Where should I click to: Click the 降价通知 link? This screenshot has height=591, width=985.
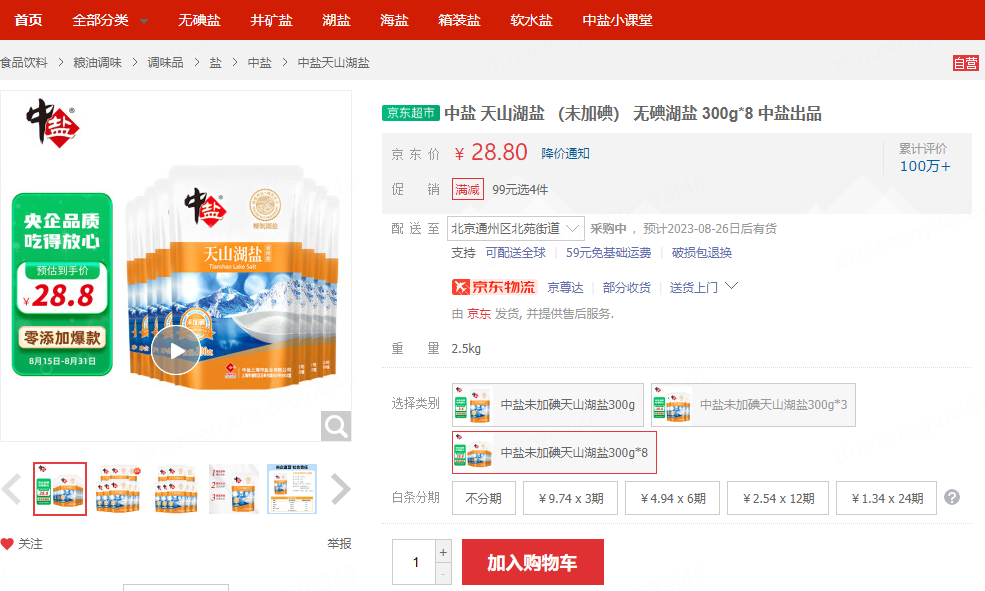[x=565, y=153]
